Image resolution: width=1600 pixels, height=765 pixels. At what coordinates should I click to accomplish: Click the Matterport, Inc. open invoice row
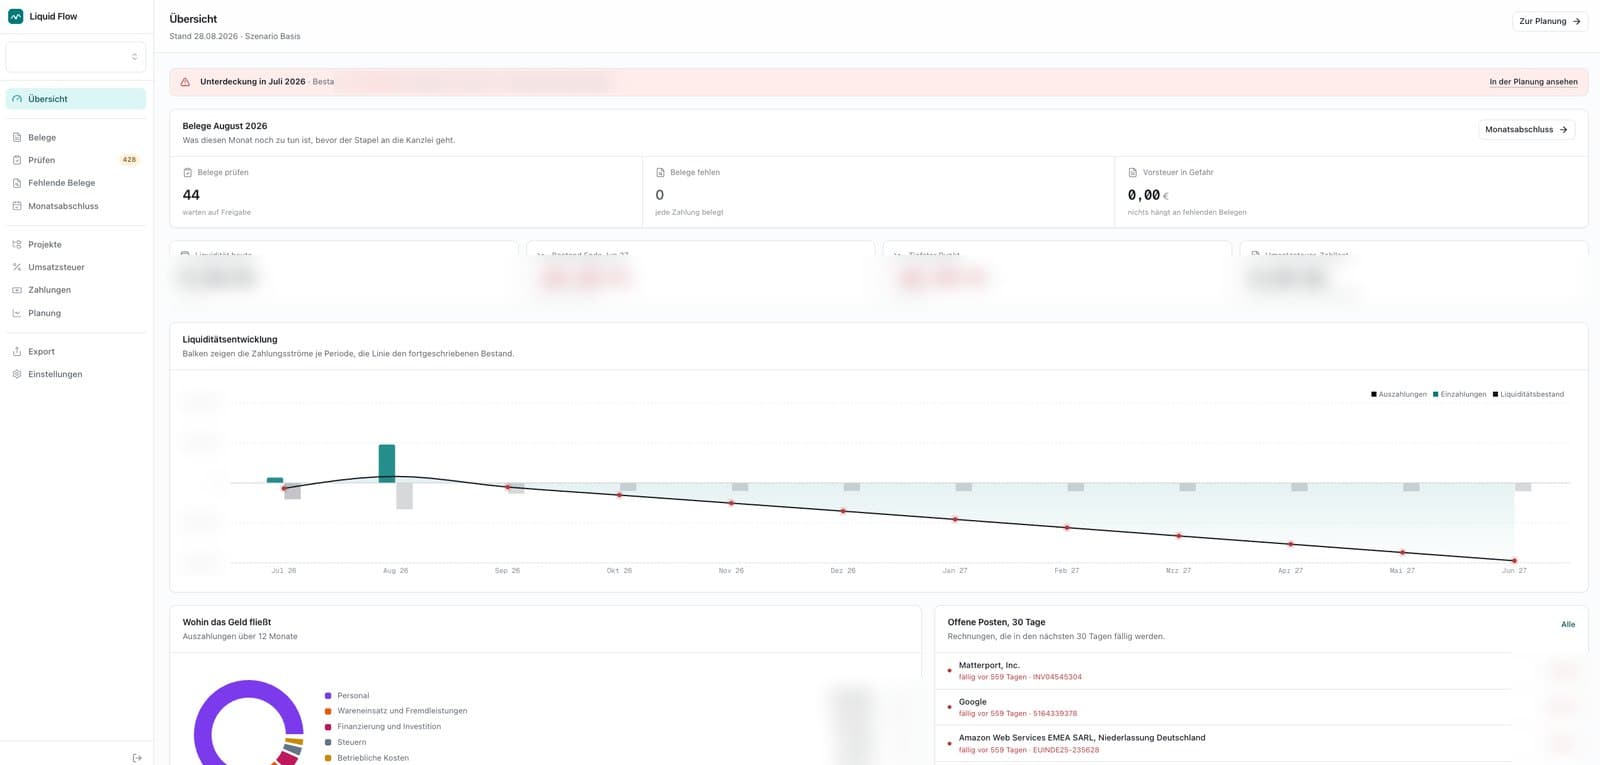coord(1261,671)
